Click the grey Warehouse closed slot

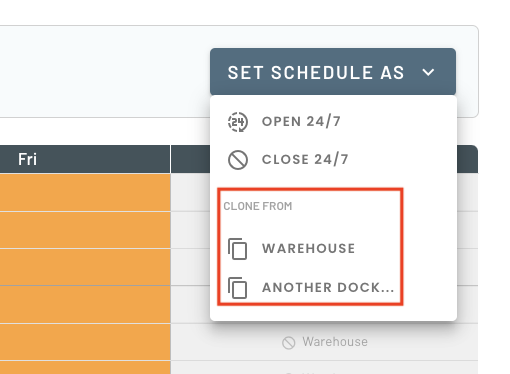click(x=324, y=342)
